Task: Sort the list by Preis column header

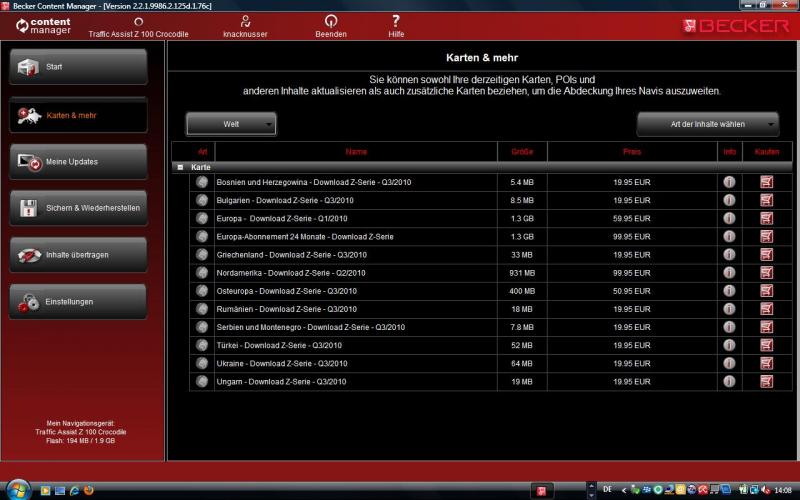Action: click(631, 151)
